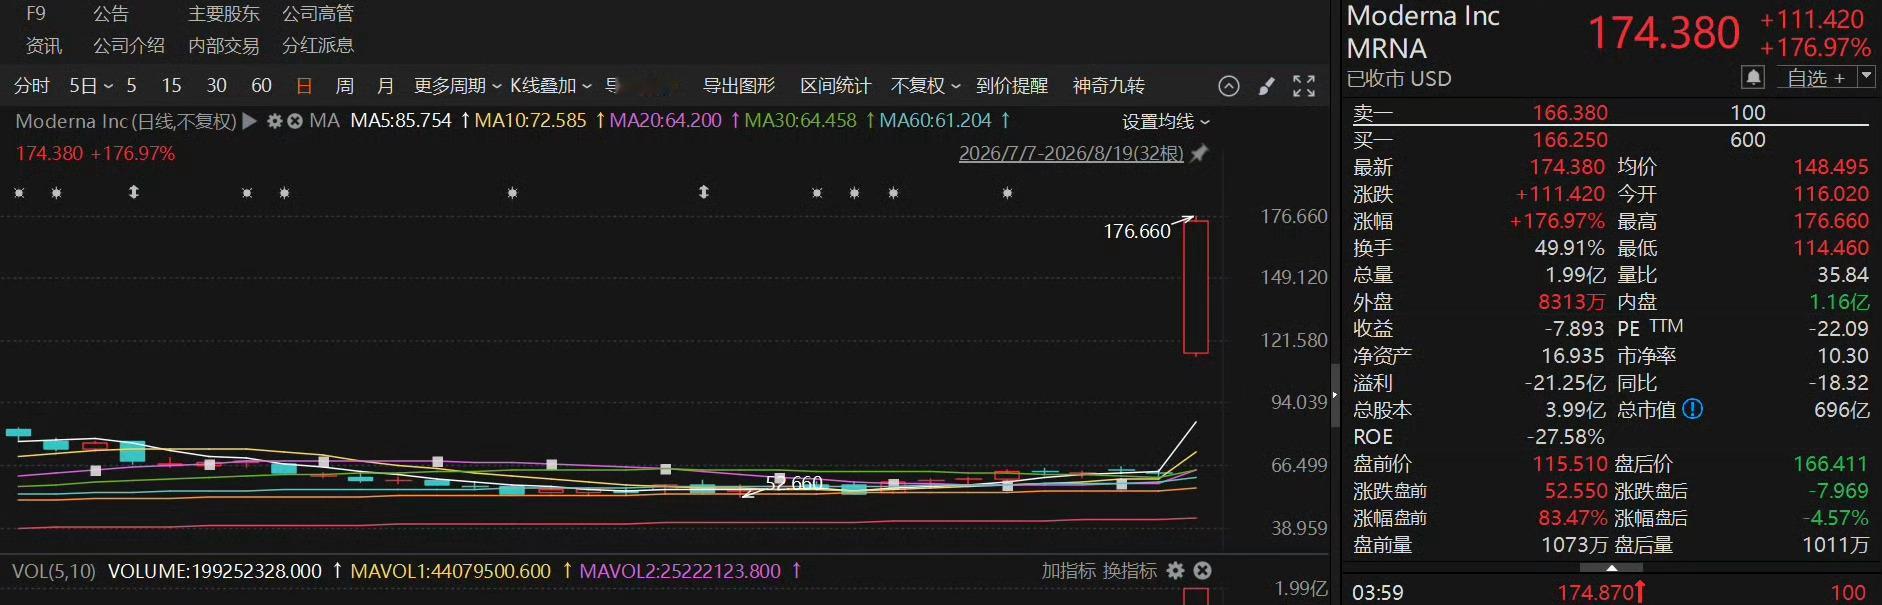Viewport: 1882px width, 605px height.
Task: Click the MA60 61.204 legend value
Action: click(x=935, y=121)
